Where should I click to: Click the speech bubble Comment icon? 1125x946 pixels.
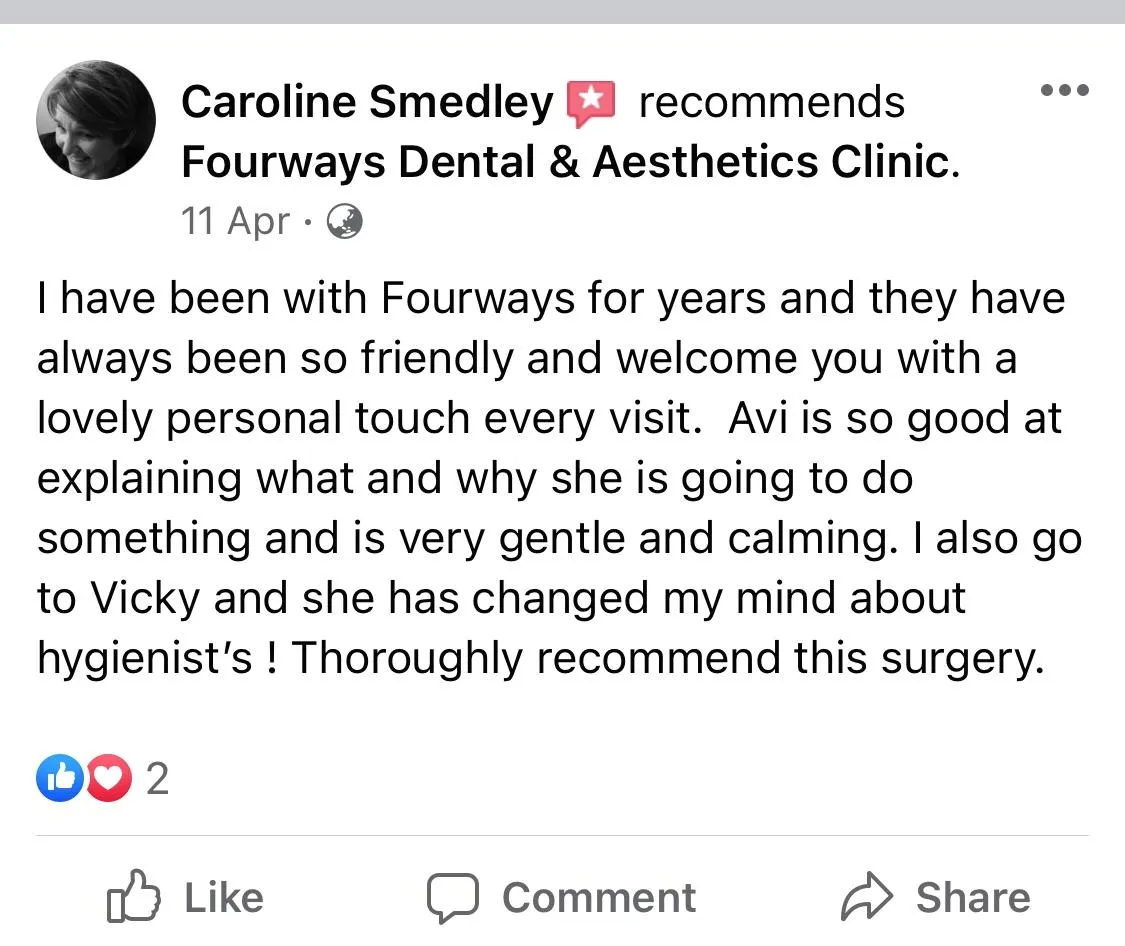pyautogui.click(x=453, y=897)
